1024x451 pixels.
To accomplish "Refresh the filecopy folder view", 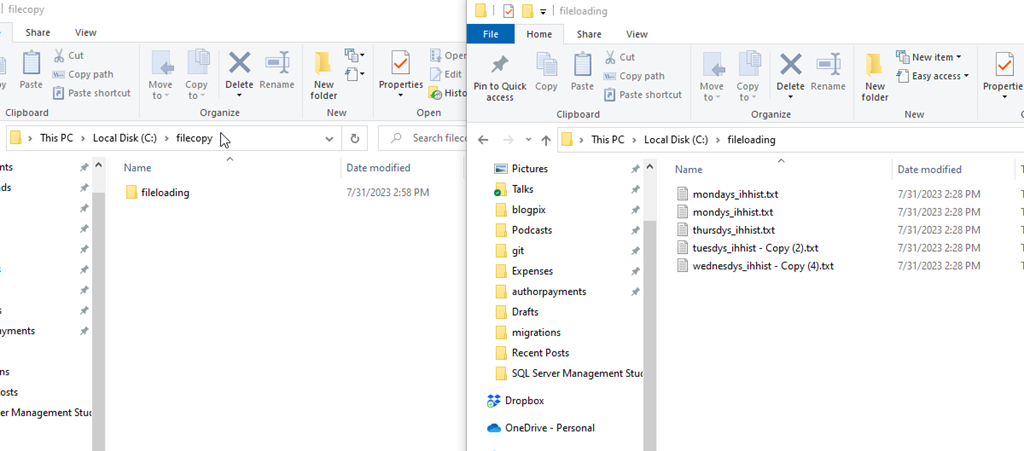I will 355,138.
